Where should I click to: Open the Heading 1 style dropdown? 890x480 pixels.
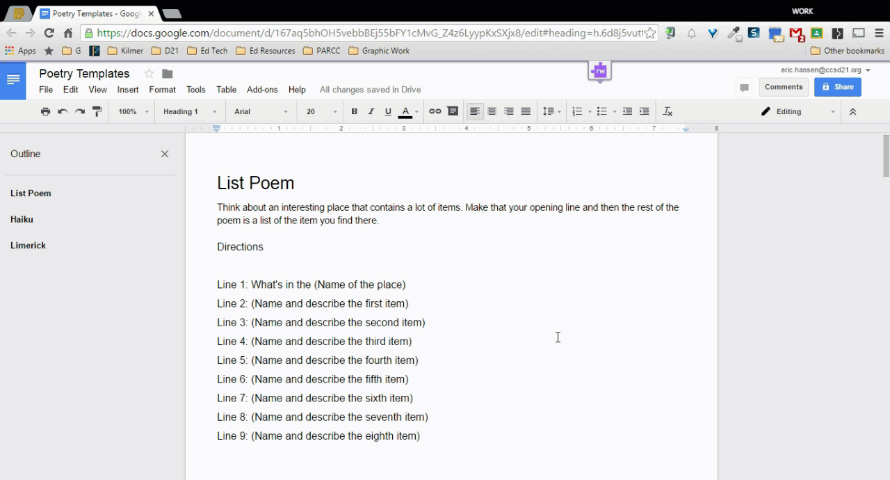190,112
